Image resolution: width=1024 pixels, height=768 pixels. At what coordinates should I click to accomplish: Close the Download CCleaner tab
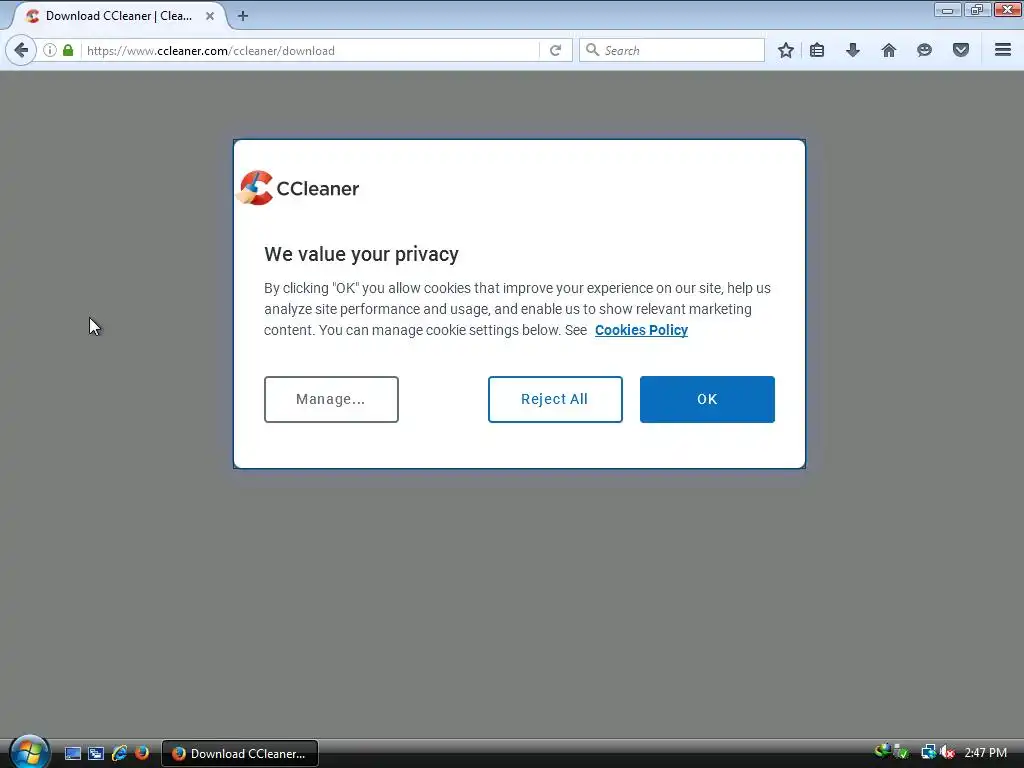[x=210, y=16]
